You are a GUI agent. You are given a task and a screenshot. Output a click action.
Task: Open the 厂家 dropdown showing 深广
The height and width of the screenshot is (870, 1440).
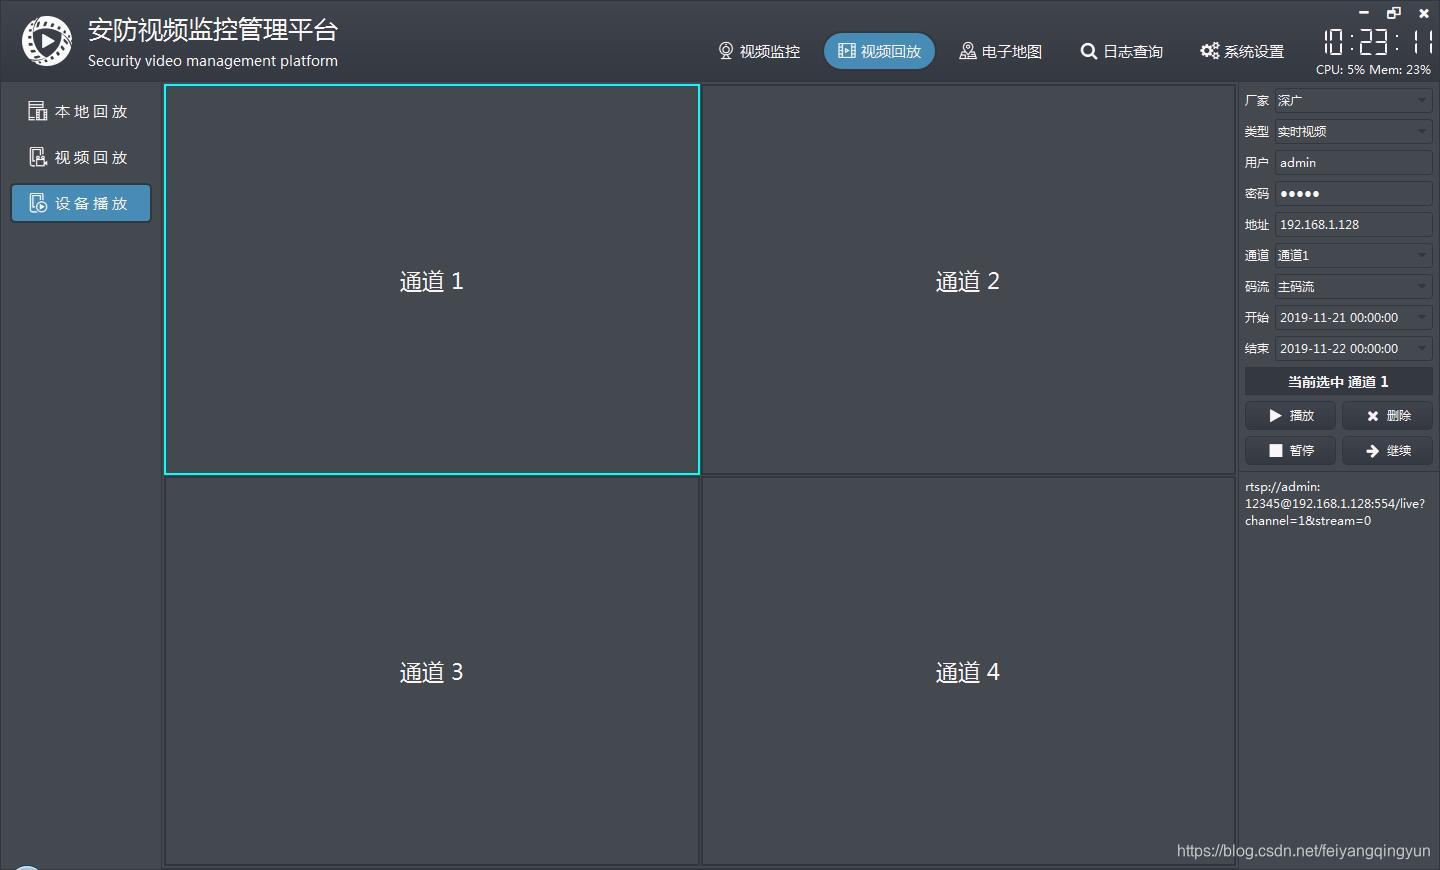point(1354,100)
